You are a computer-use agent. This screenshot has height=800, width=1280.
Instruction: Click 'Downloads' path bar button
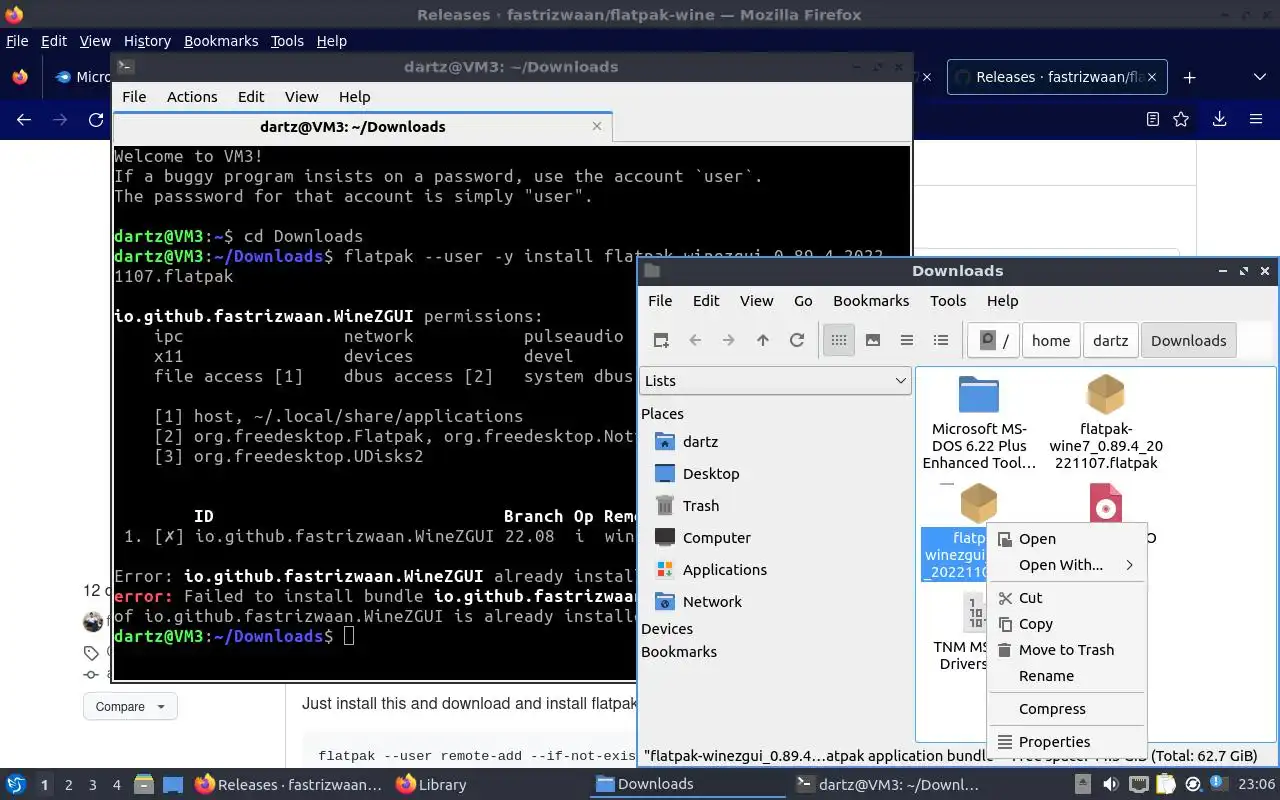click(1188, 340)
